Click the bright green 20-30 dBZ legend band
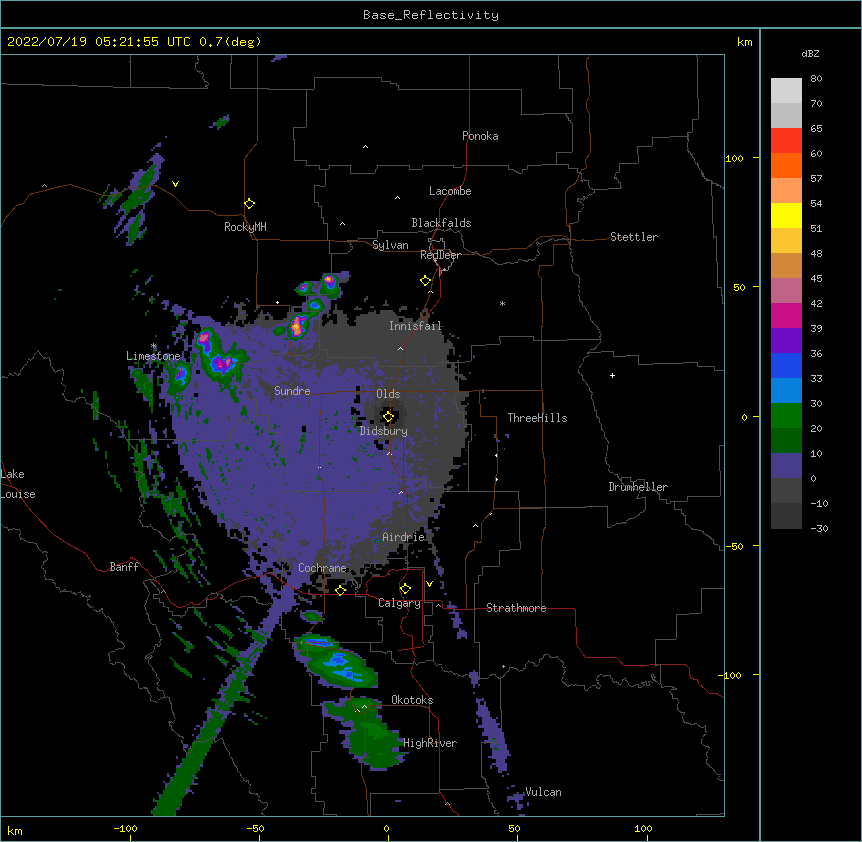862x842 pixels. pos(786,416)
